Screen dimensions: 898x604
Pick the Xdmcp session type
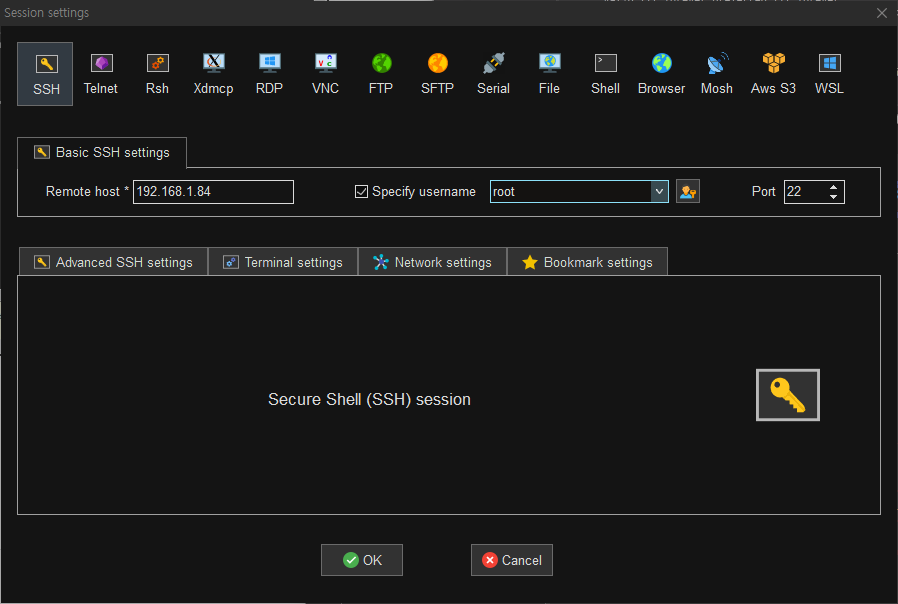pos(213,74)
